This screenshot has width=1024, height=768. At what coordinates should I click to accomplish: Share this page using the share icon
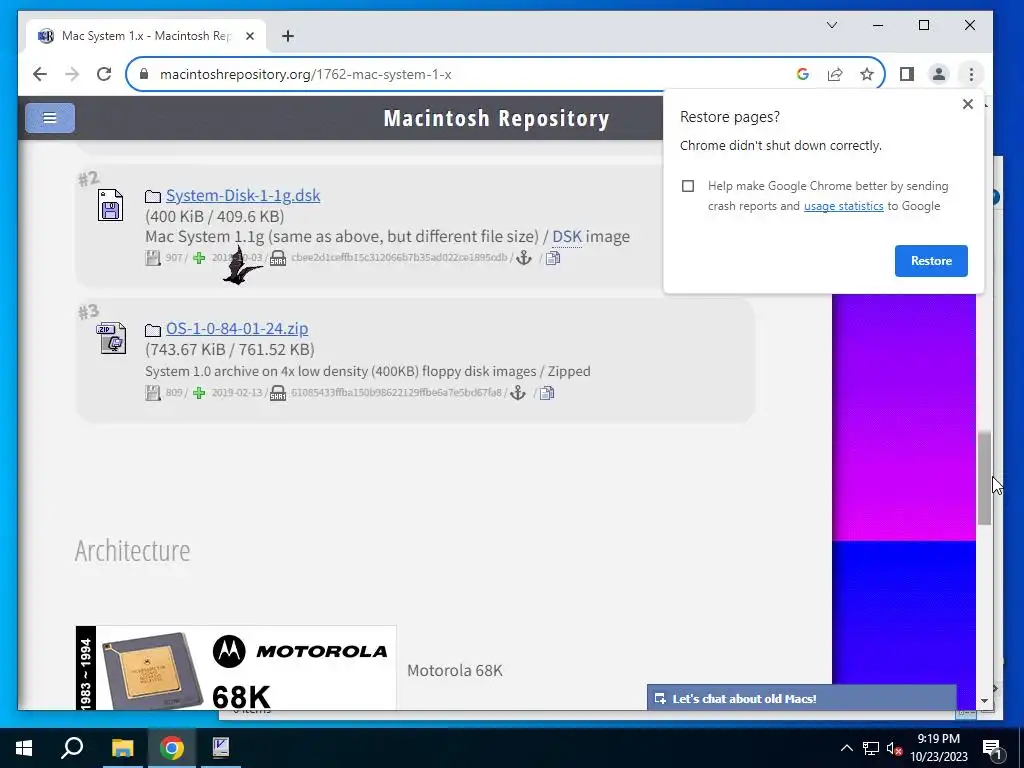click(x=835, y=74)
